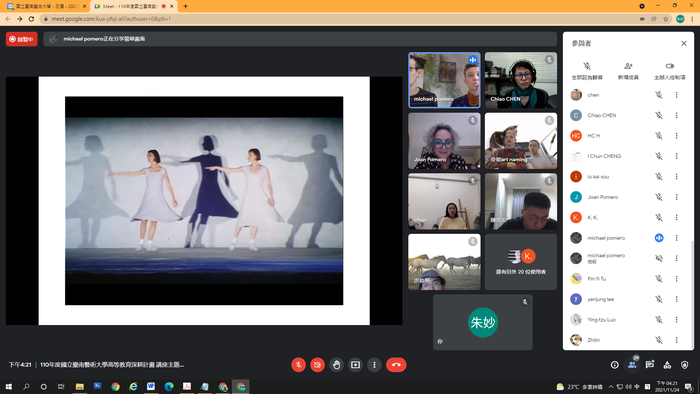
Task: Select Joan Pomero video tile
Action: point(444,141)
